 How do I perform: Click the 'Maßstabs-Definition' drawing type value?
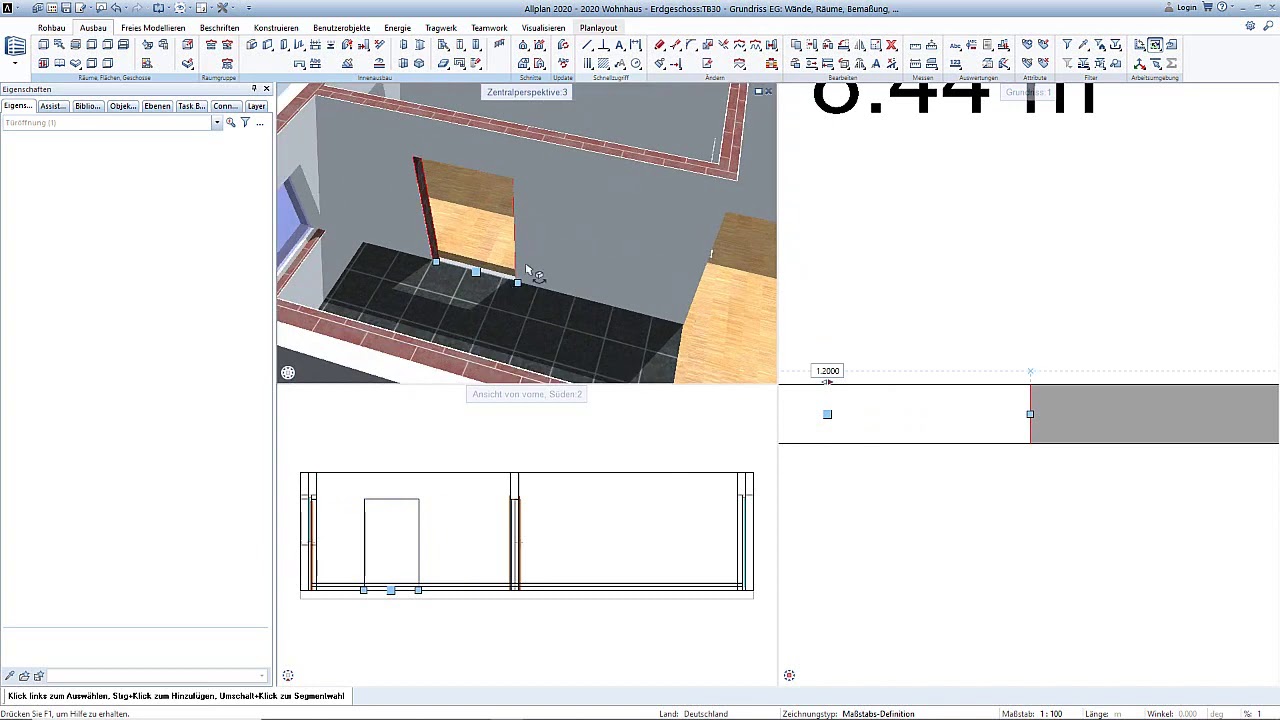(x=879, y=714)
